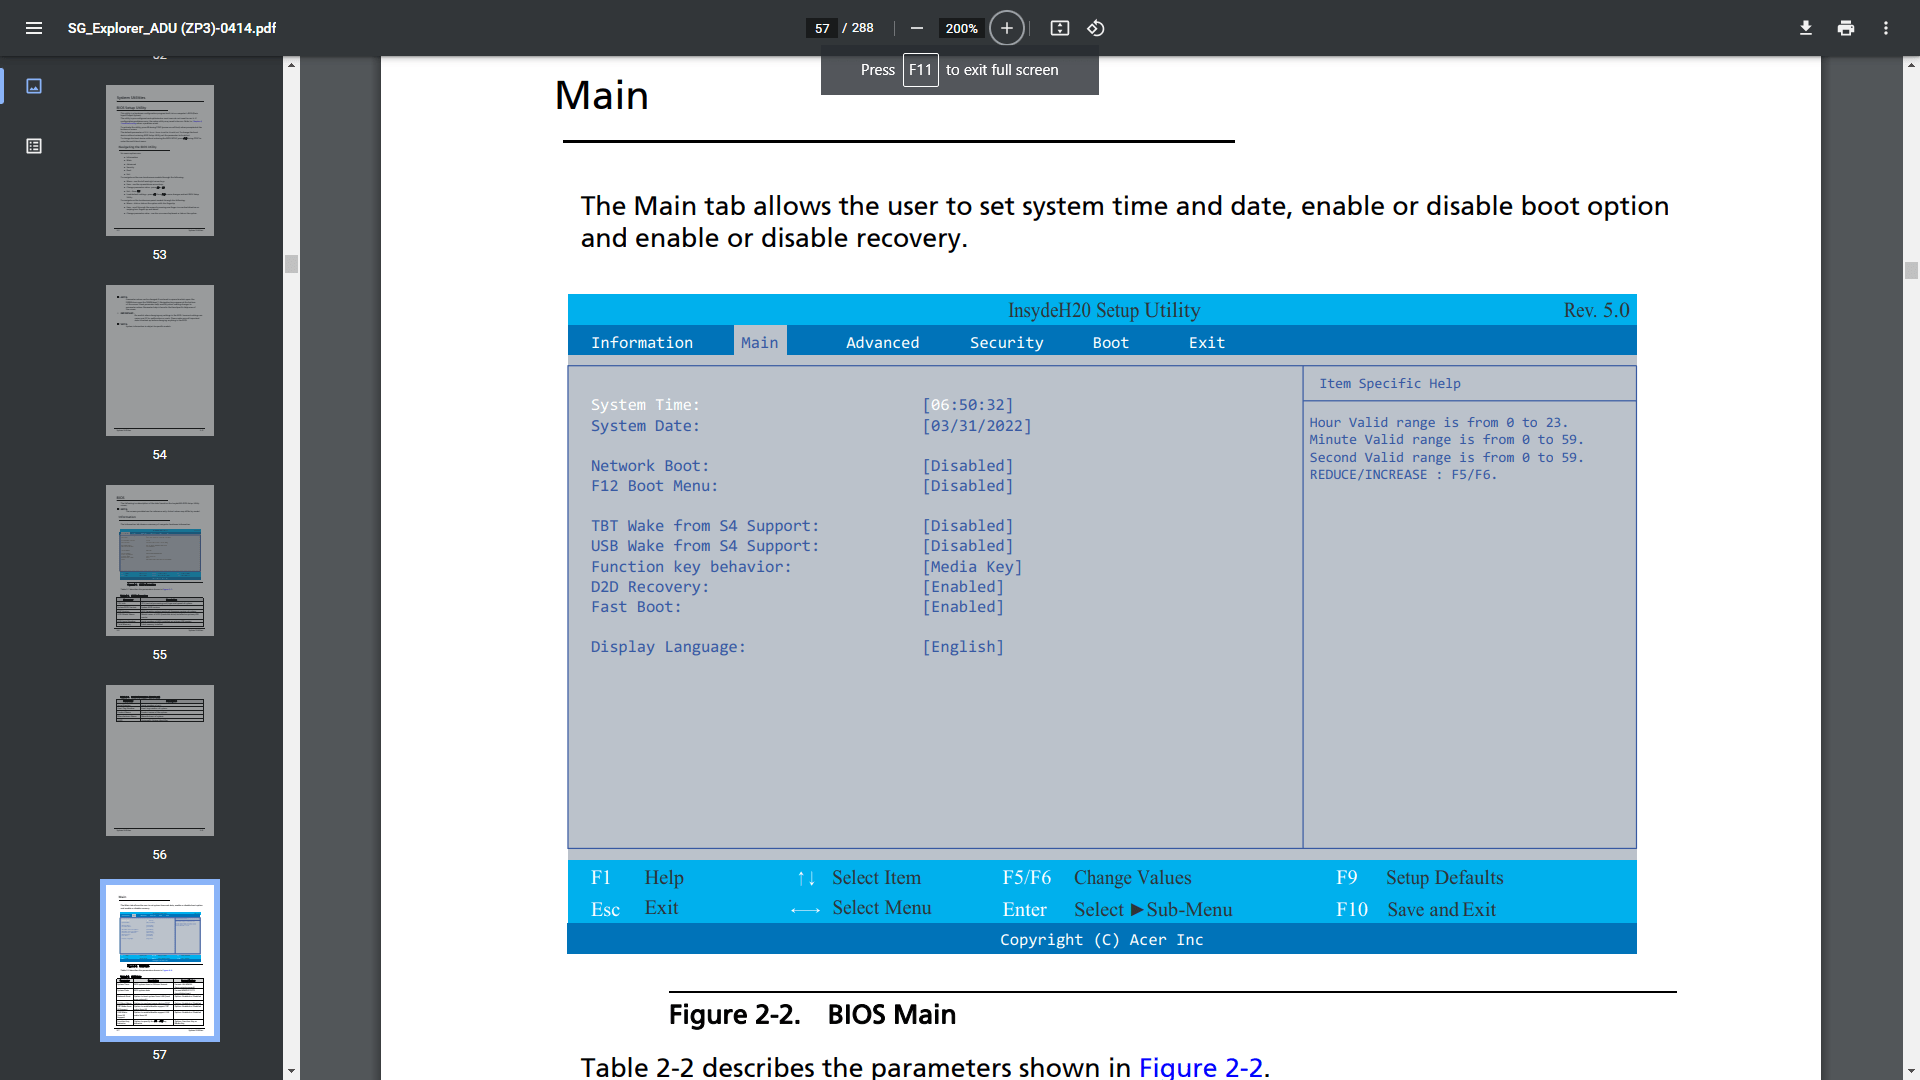Click the fit to page icon
Image resolution: width=1920 pixels, height=1080 pixels.
click(1060, 28)
